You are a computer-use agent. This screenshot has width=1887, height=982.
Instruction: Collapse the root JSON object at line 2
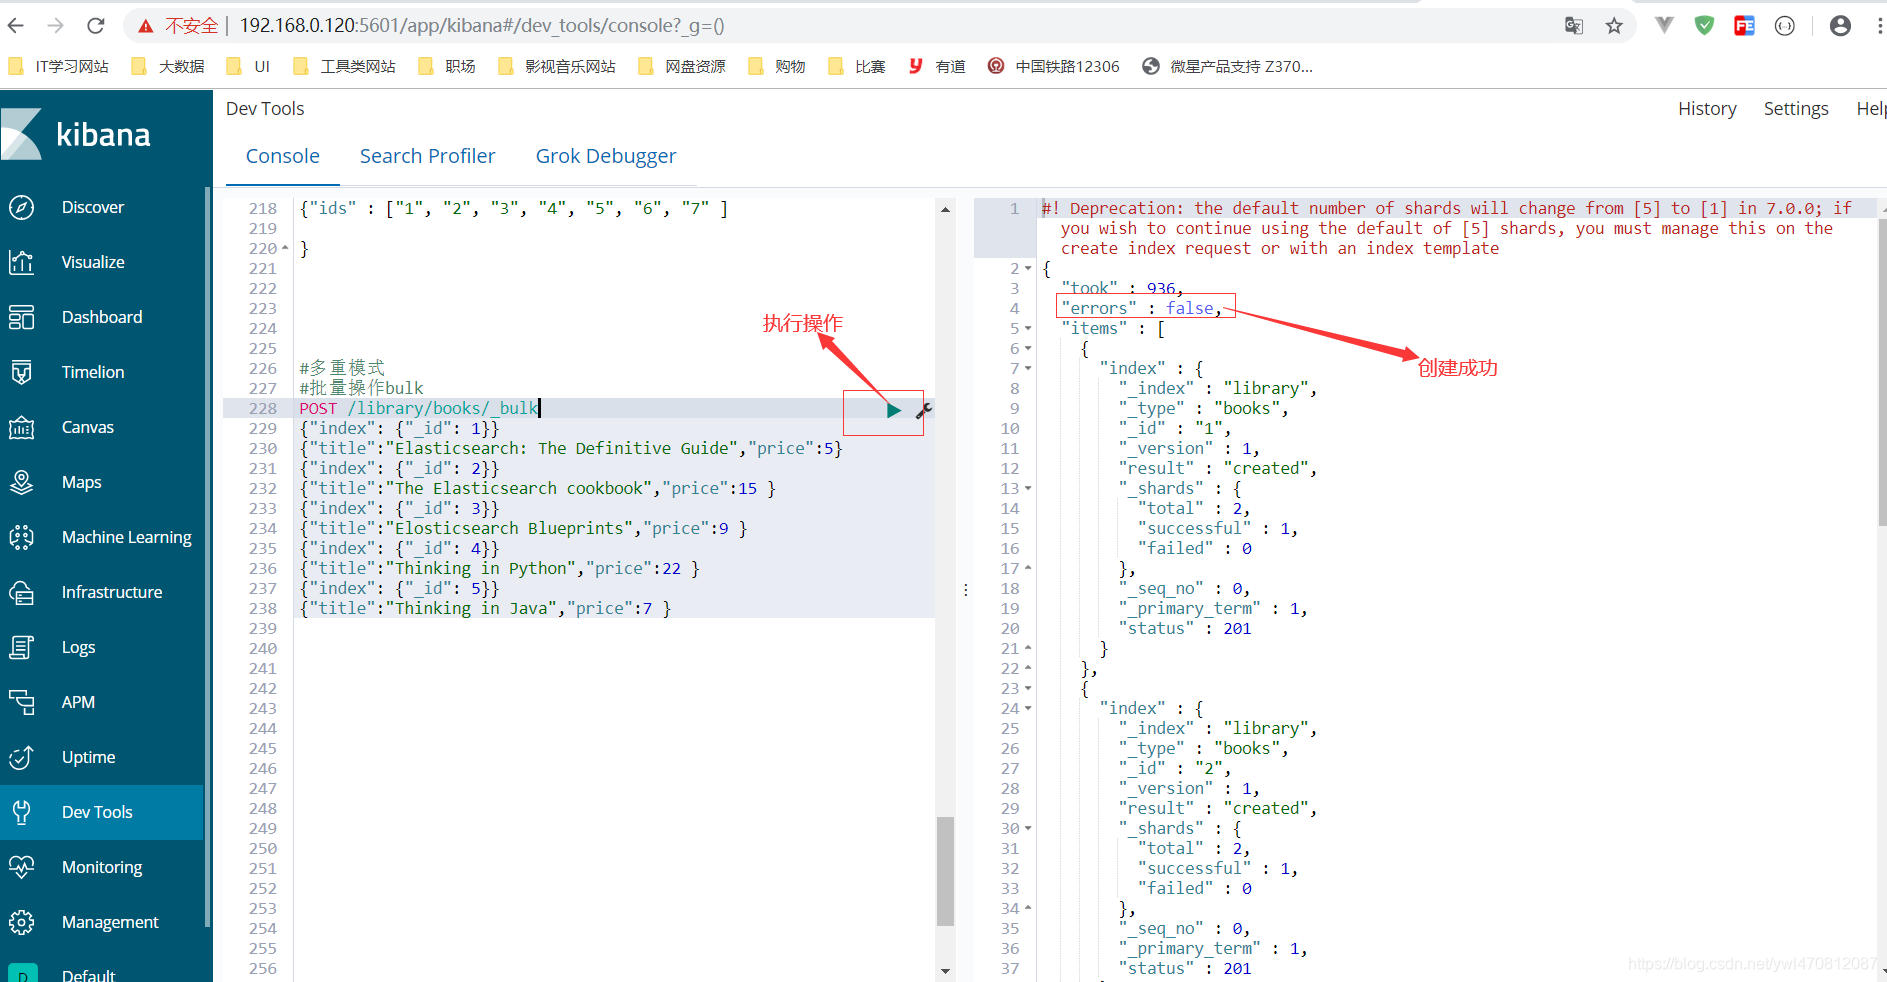pyautogui.click(x=1028, y=267)
